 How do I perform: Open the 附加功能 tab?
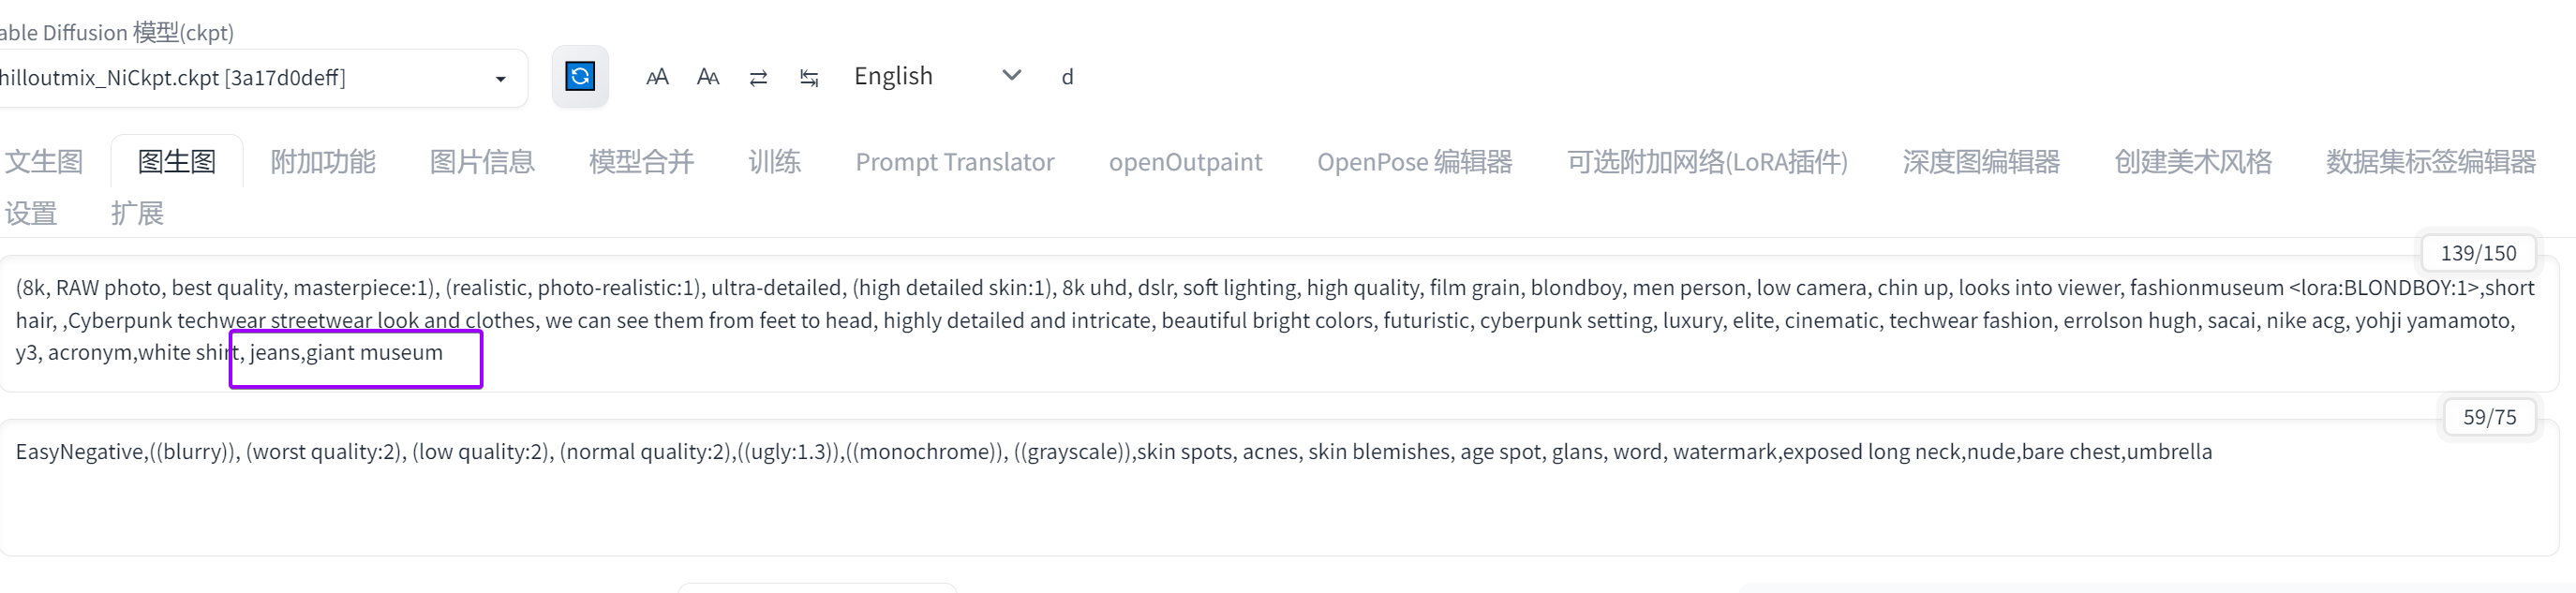[x=323, y=161]
